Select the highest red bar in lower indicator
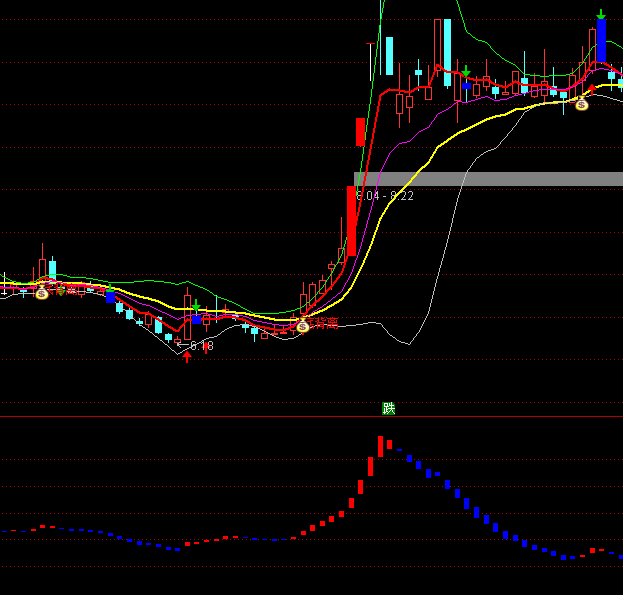 pyautogui.click(x=380, y=446)
